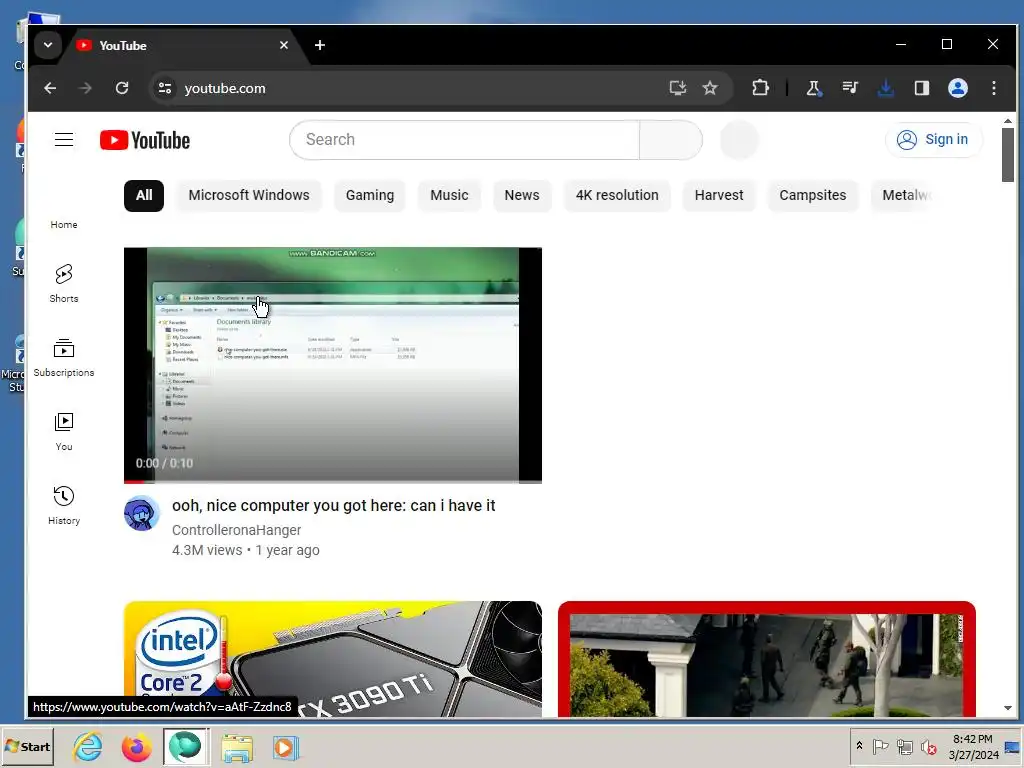
Task: Open the tab search dropdown arrow
Action: (x=48, y=45)
